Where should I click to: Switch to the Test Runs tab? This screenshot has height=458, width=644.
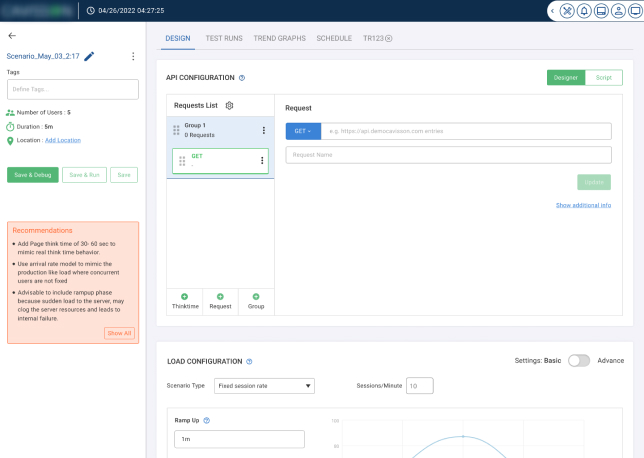pos(222,38)
